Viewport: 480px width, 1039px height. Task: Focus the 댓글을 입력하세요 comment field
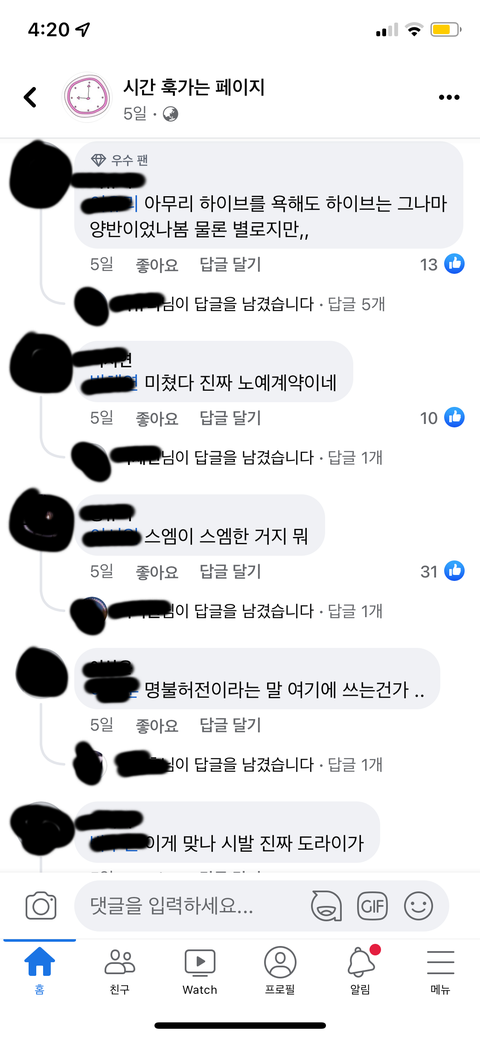[x=192, y=906]
